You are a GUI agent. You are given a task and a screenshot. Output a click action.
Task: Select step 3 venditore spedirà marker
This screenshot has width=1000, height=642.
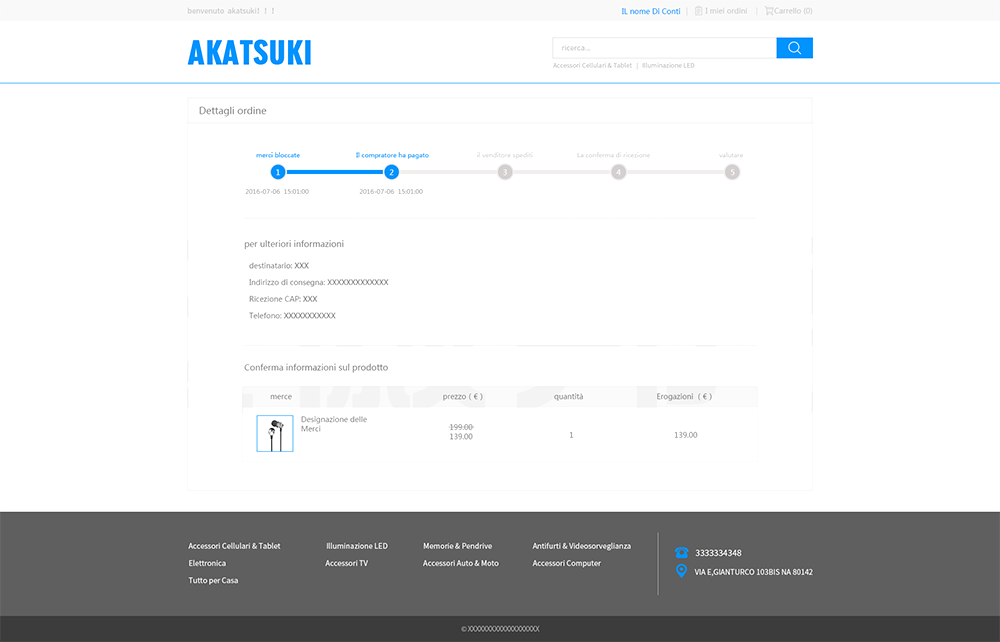pos(505,172)
